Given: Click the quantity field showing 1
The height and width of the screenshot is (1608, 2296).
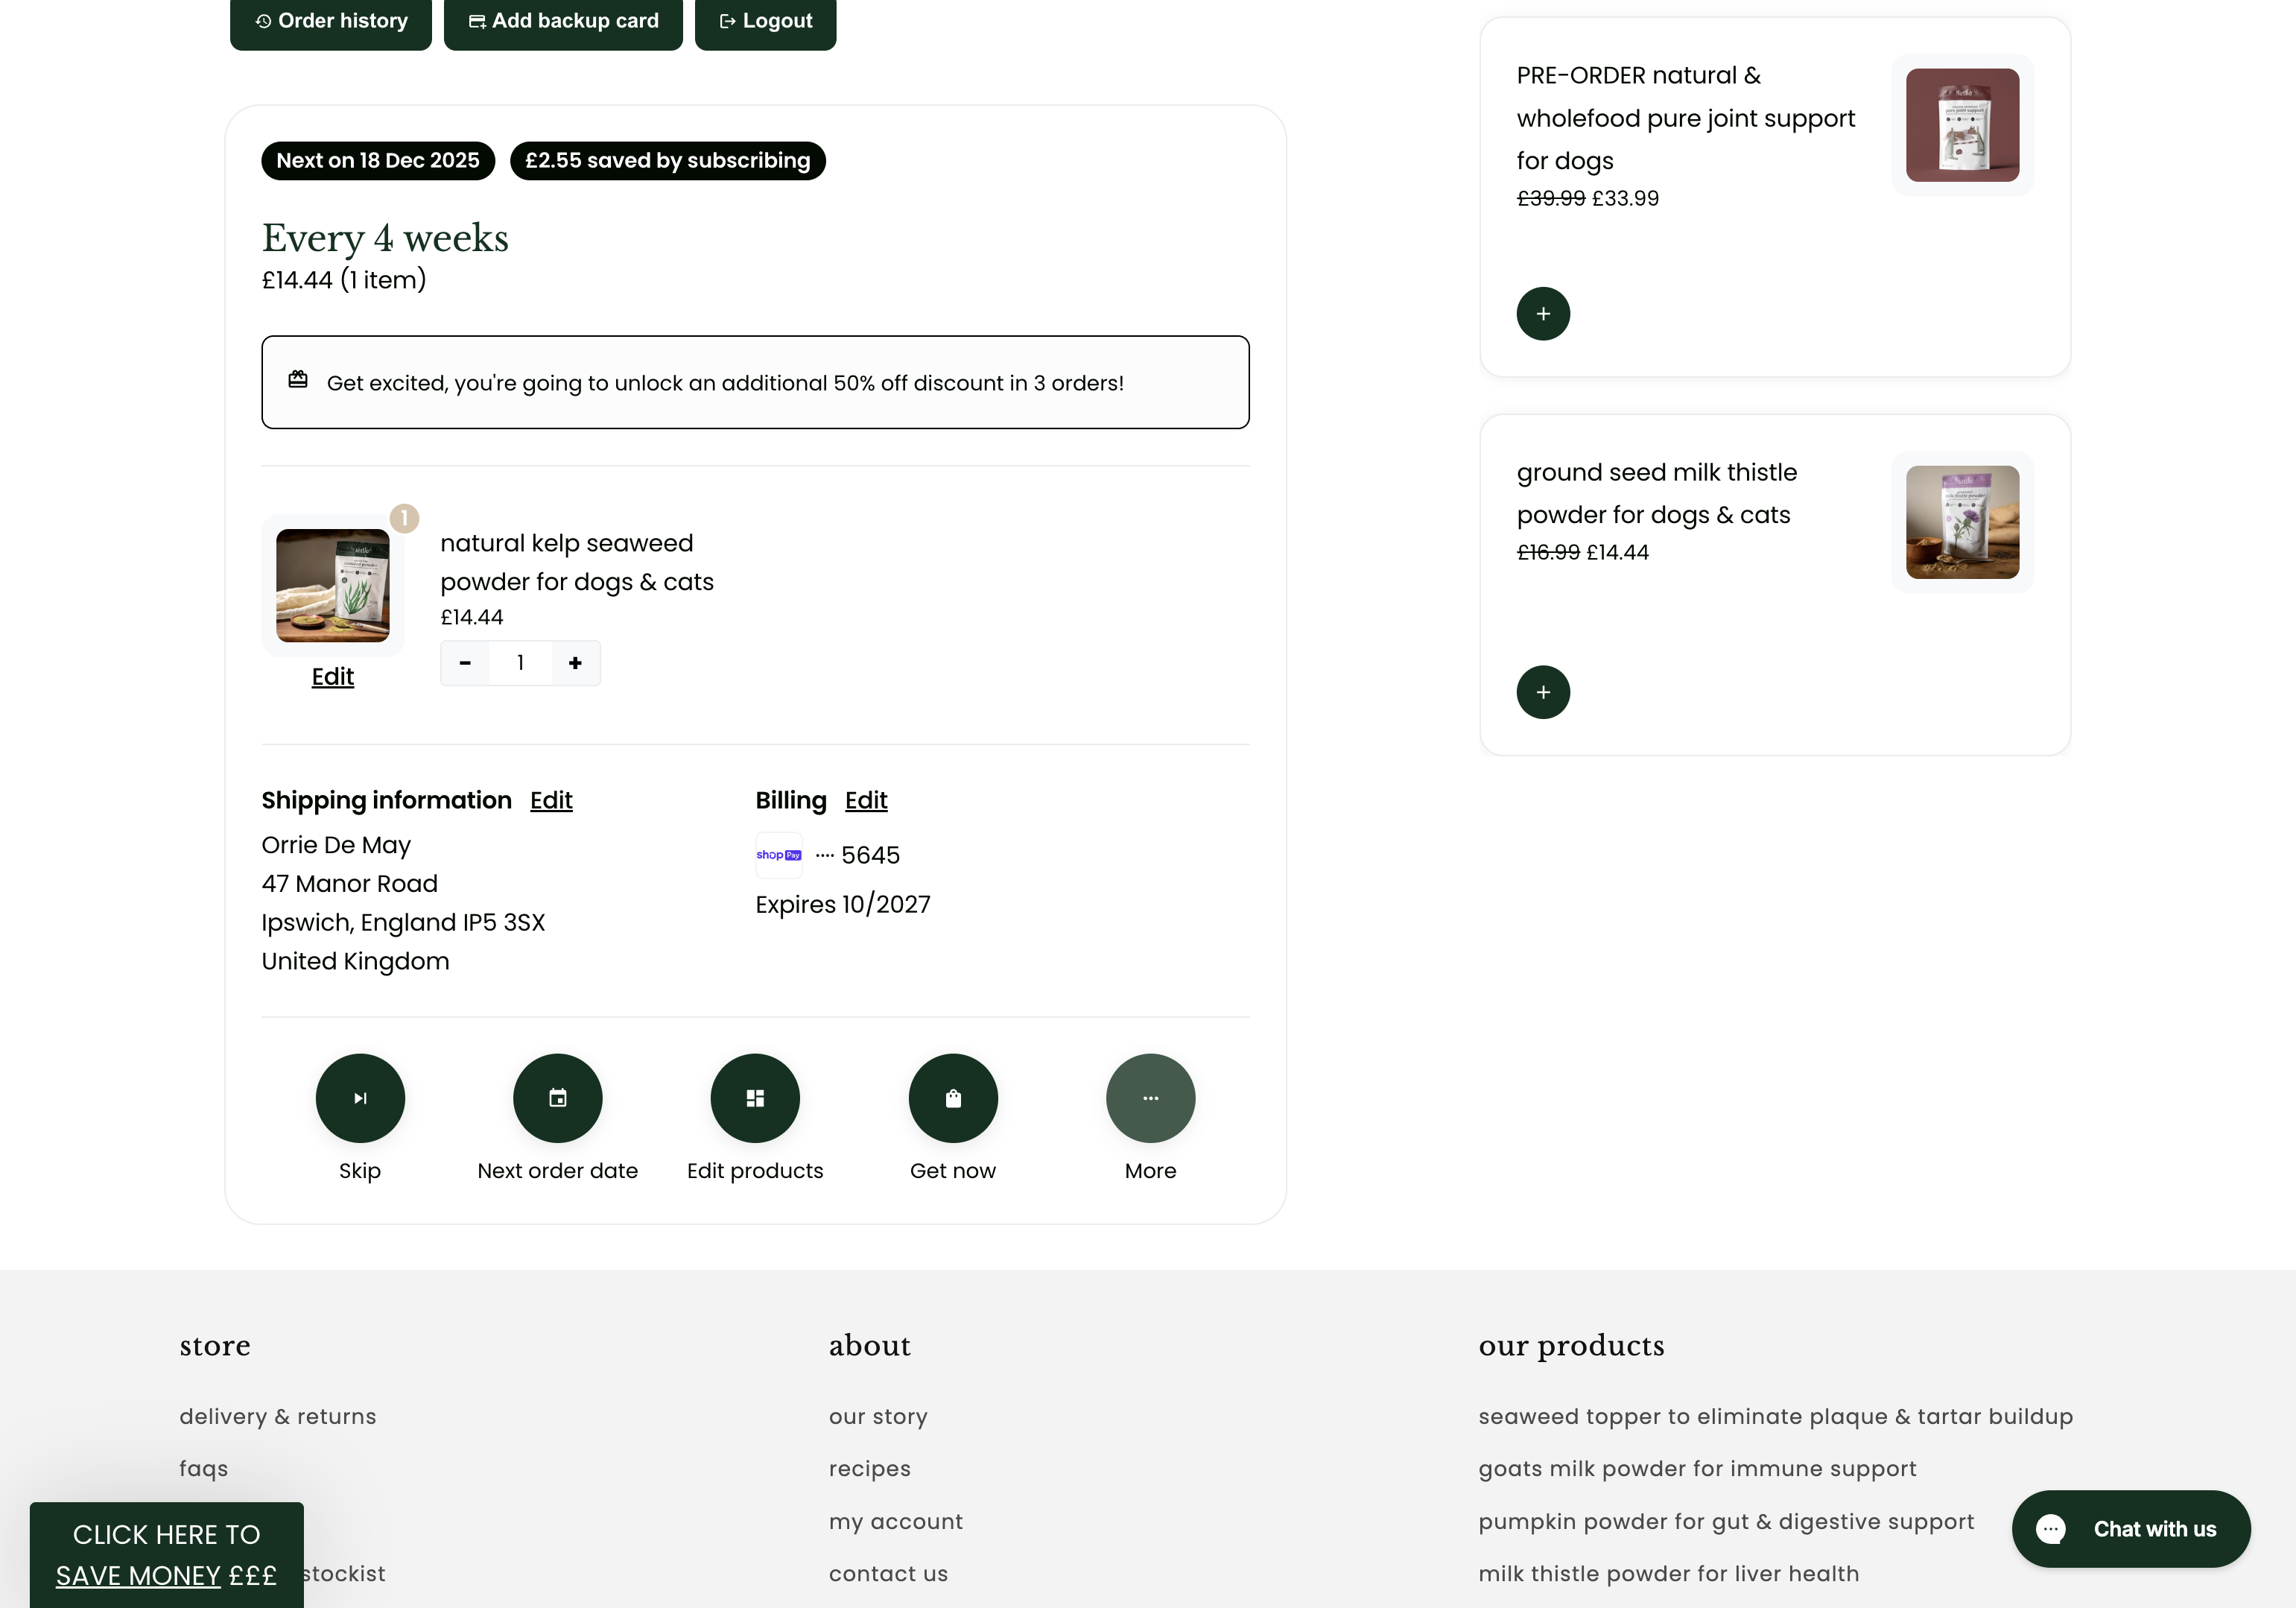Looking at the screenshot, I should (520, 663).
